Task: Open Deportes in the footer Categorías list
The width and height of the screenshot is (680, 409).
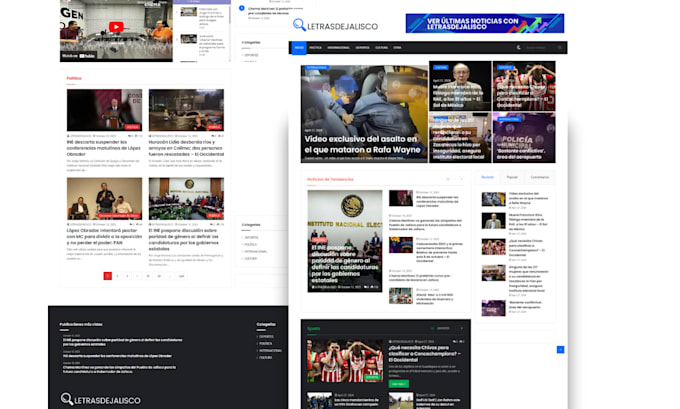Action: [x=266, y=337]
